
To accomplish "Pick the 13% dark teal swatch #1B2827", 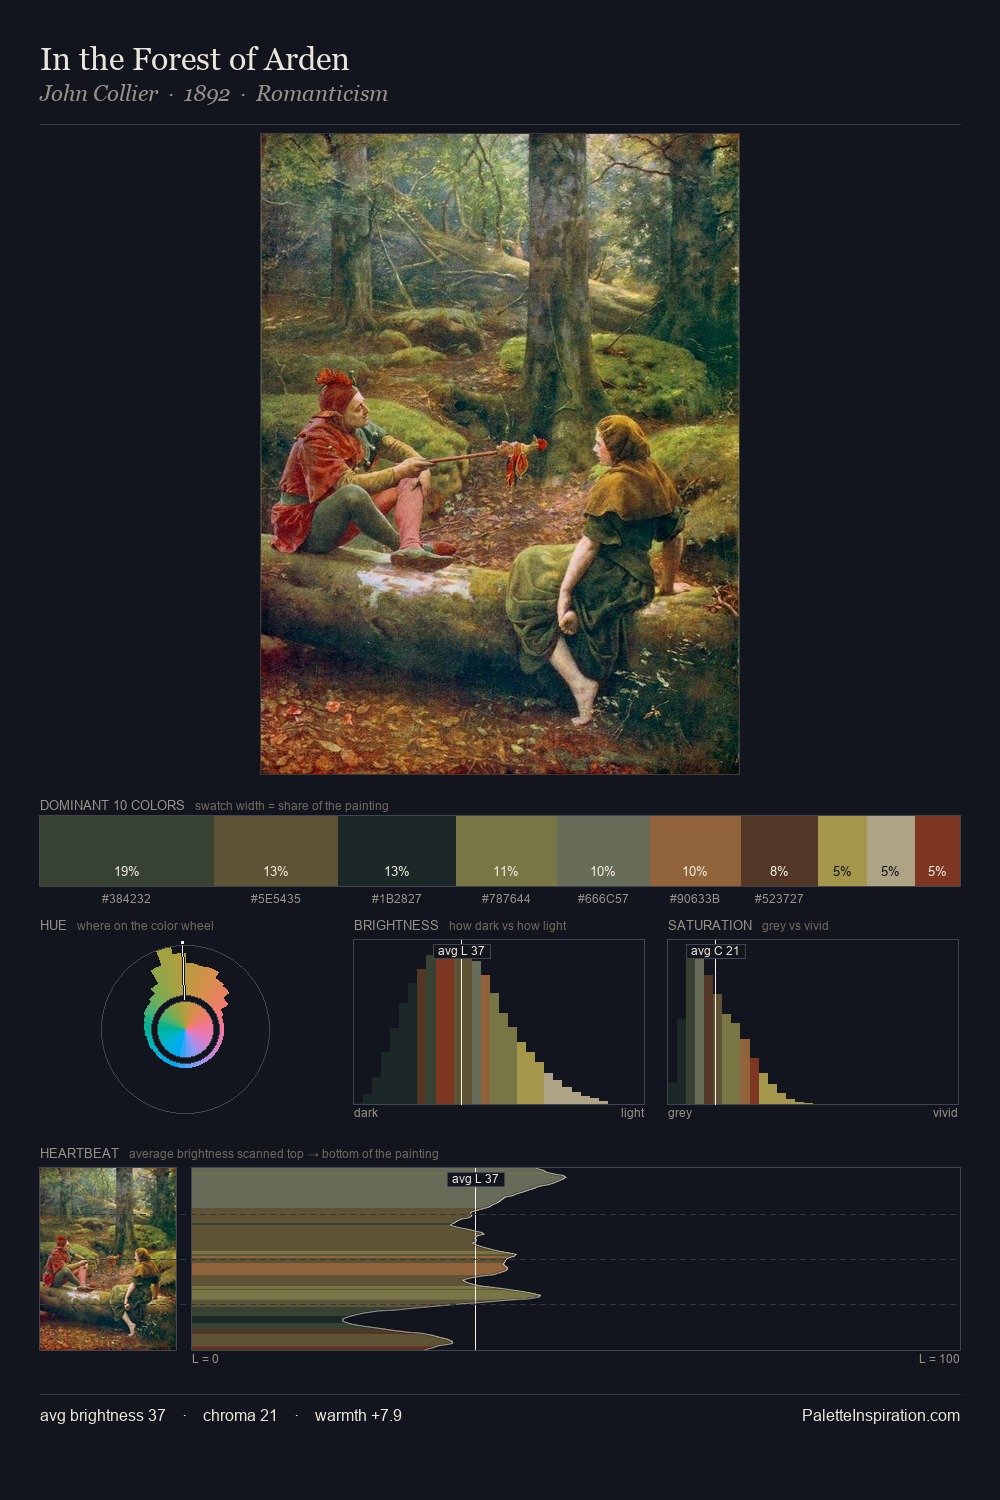I will [397, 851].
